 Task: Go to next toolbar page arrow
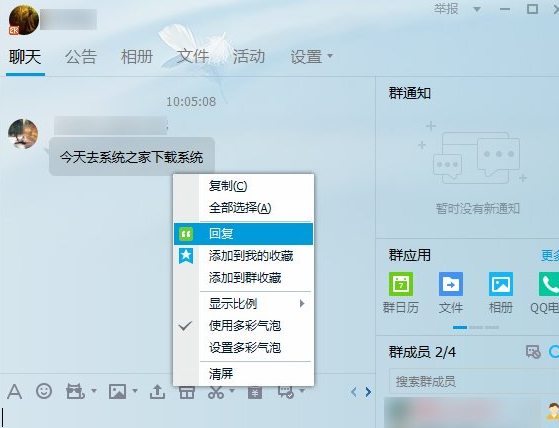coord(368,392)
